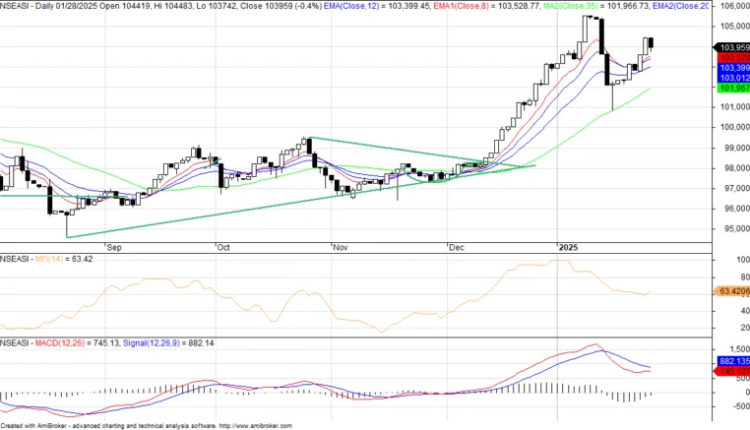The image size is (750, 430).
Task: Click the blue 103,399 EMA price tag
Action: (x=733, y=66)
